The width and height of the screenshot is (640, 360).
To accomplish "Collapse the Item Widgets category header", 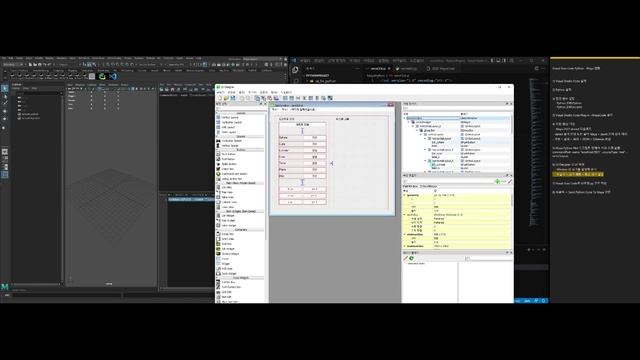I will pos(240,211).
